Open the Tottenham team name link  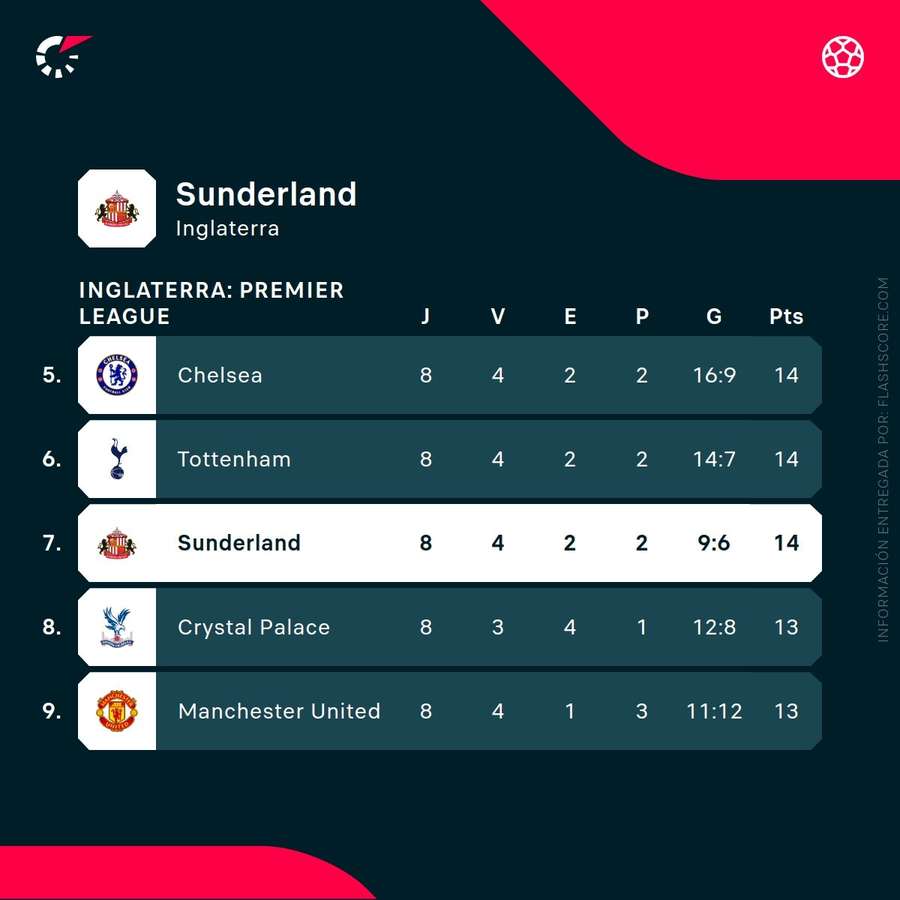[234, 459]
